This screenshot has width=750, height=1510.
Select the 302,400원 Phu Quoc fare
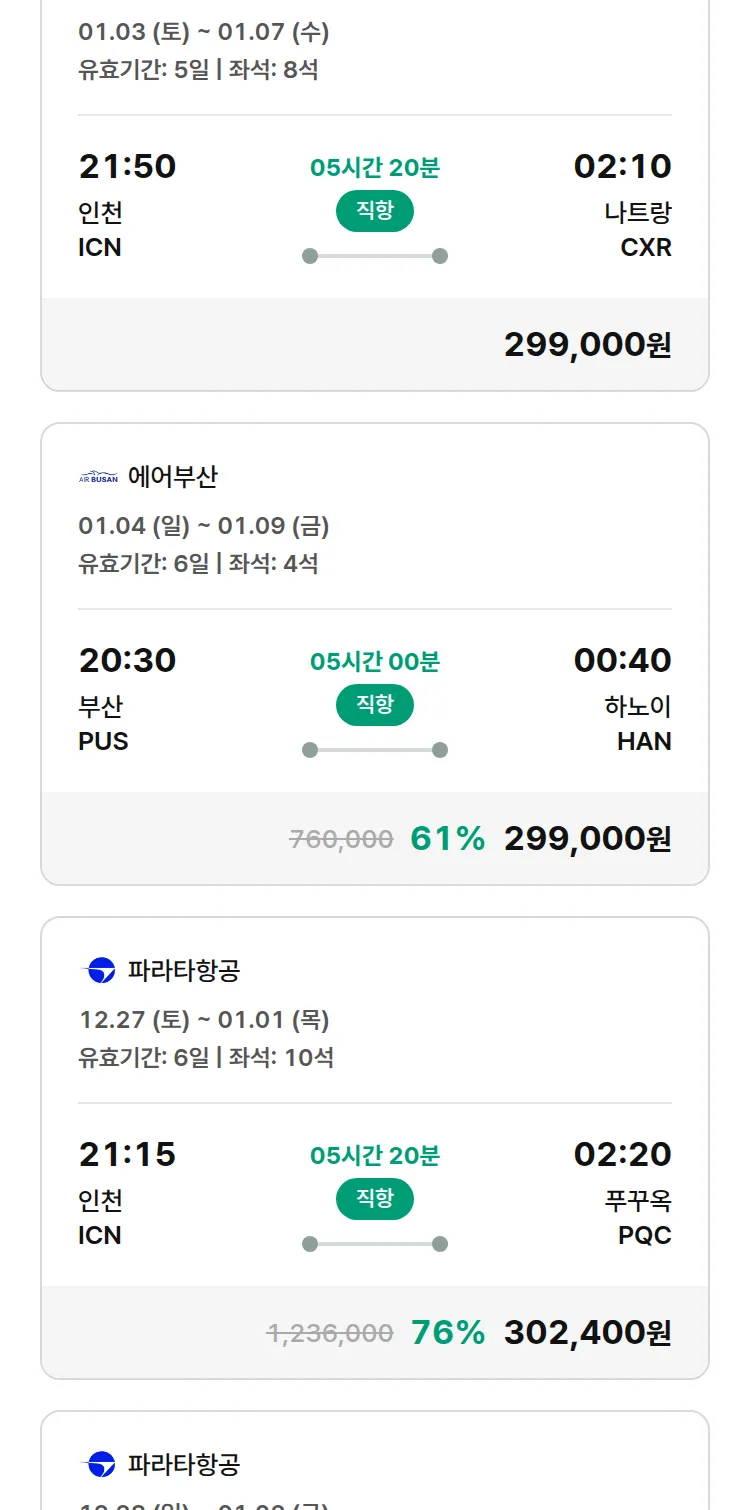tap(587, 1332)
